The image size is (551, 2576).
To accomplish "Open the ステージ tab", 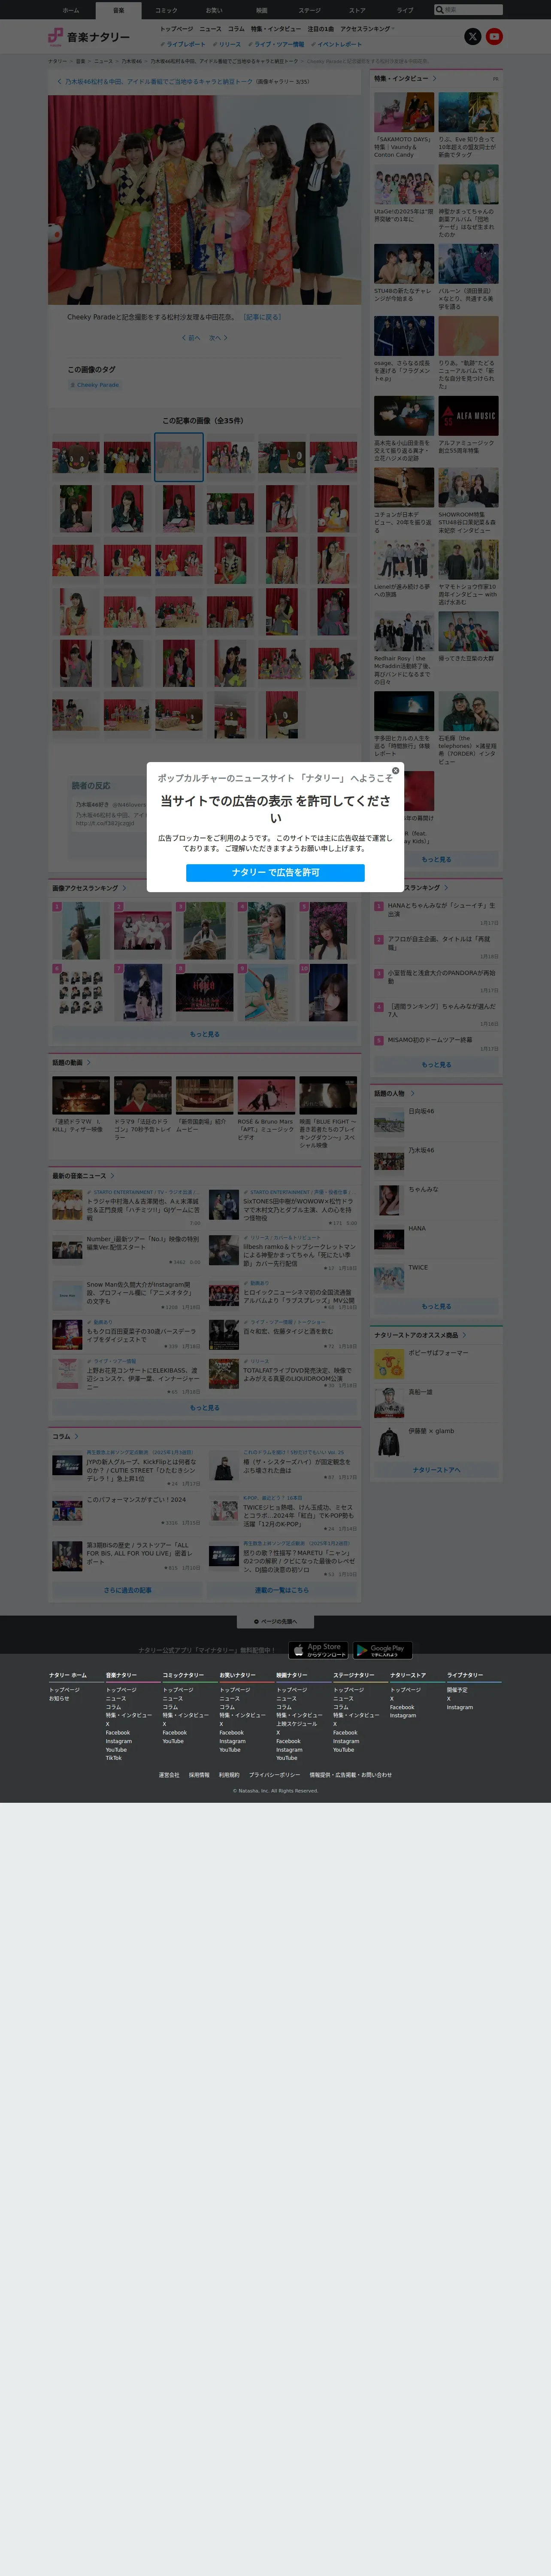I will coord(310,10).
